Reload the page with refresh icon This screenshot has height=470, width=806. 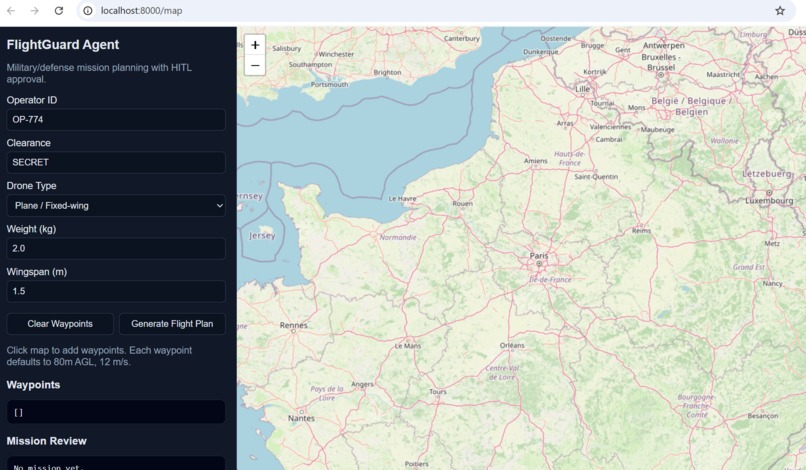tap(59, 10)
